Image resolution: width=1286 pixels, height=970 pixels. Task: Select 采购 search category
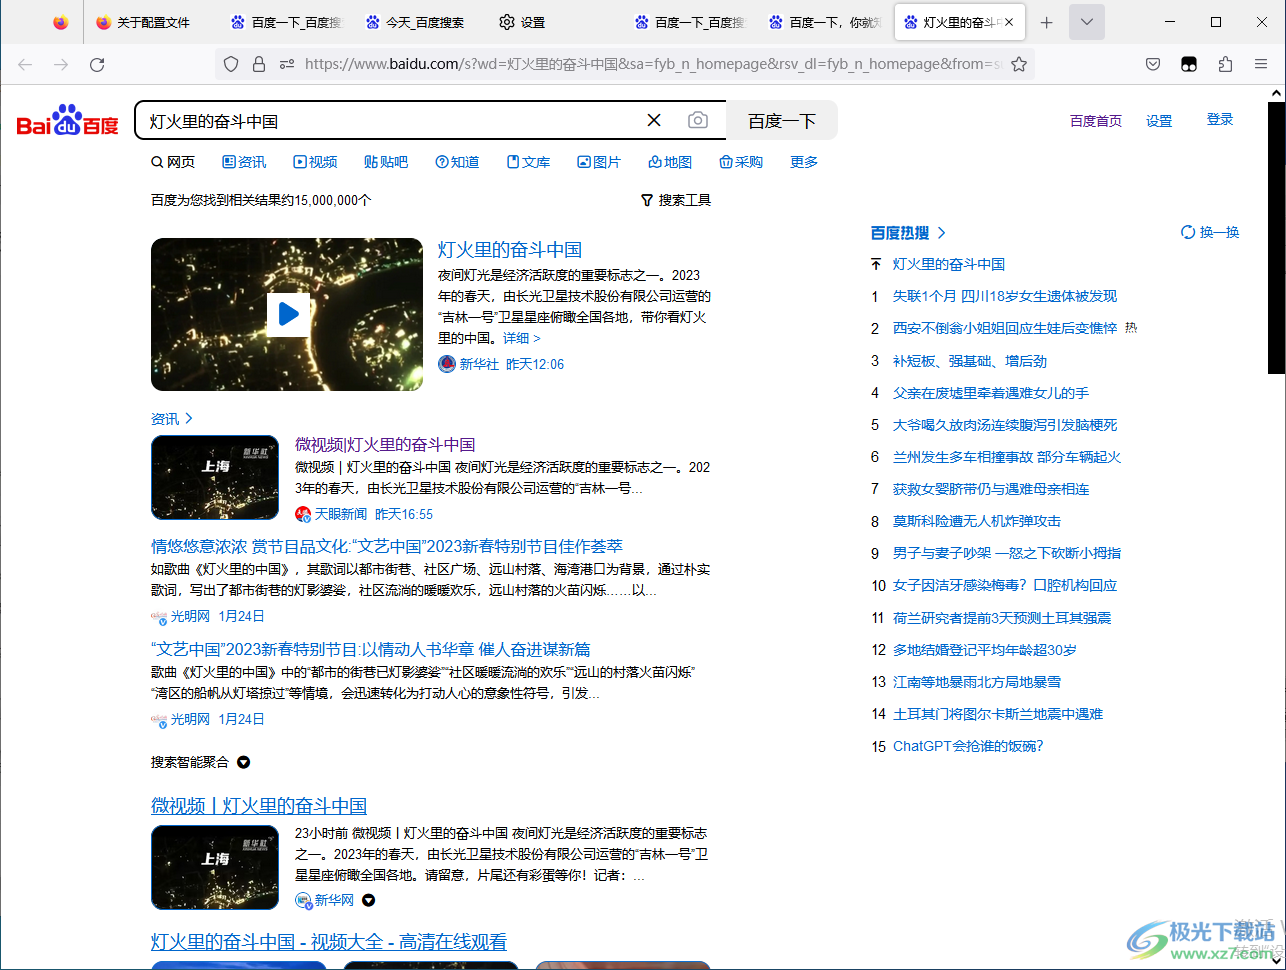click(741, 162)
